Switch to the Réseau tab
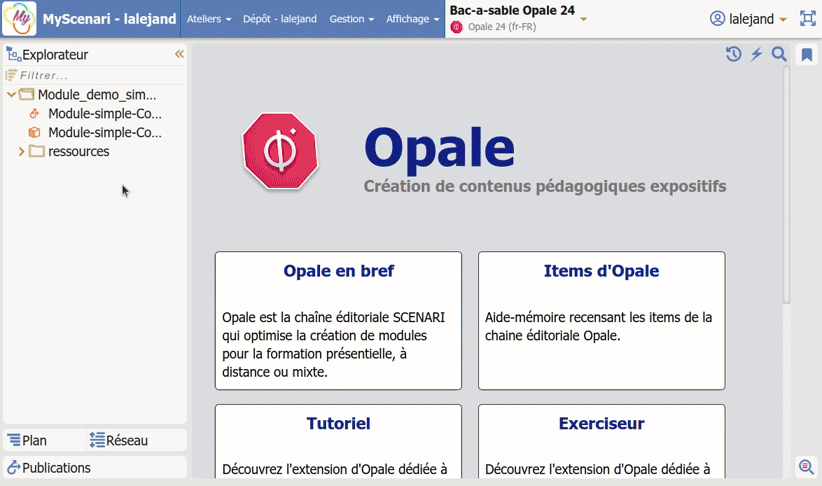Screen dimensions: 822x486 [x=136, y=440]
